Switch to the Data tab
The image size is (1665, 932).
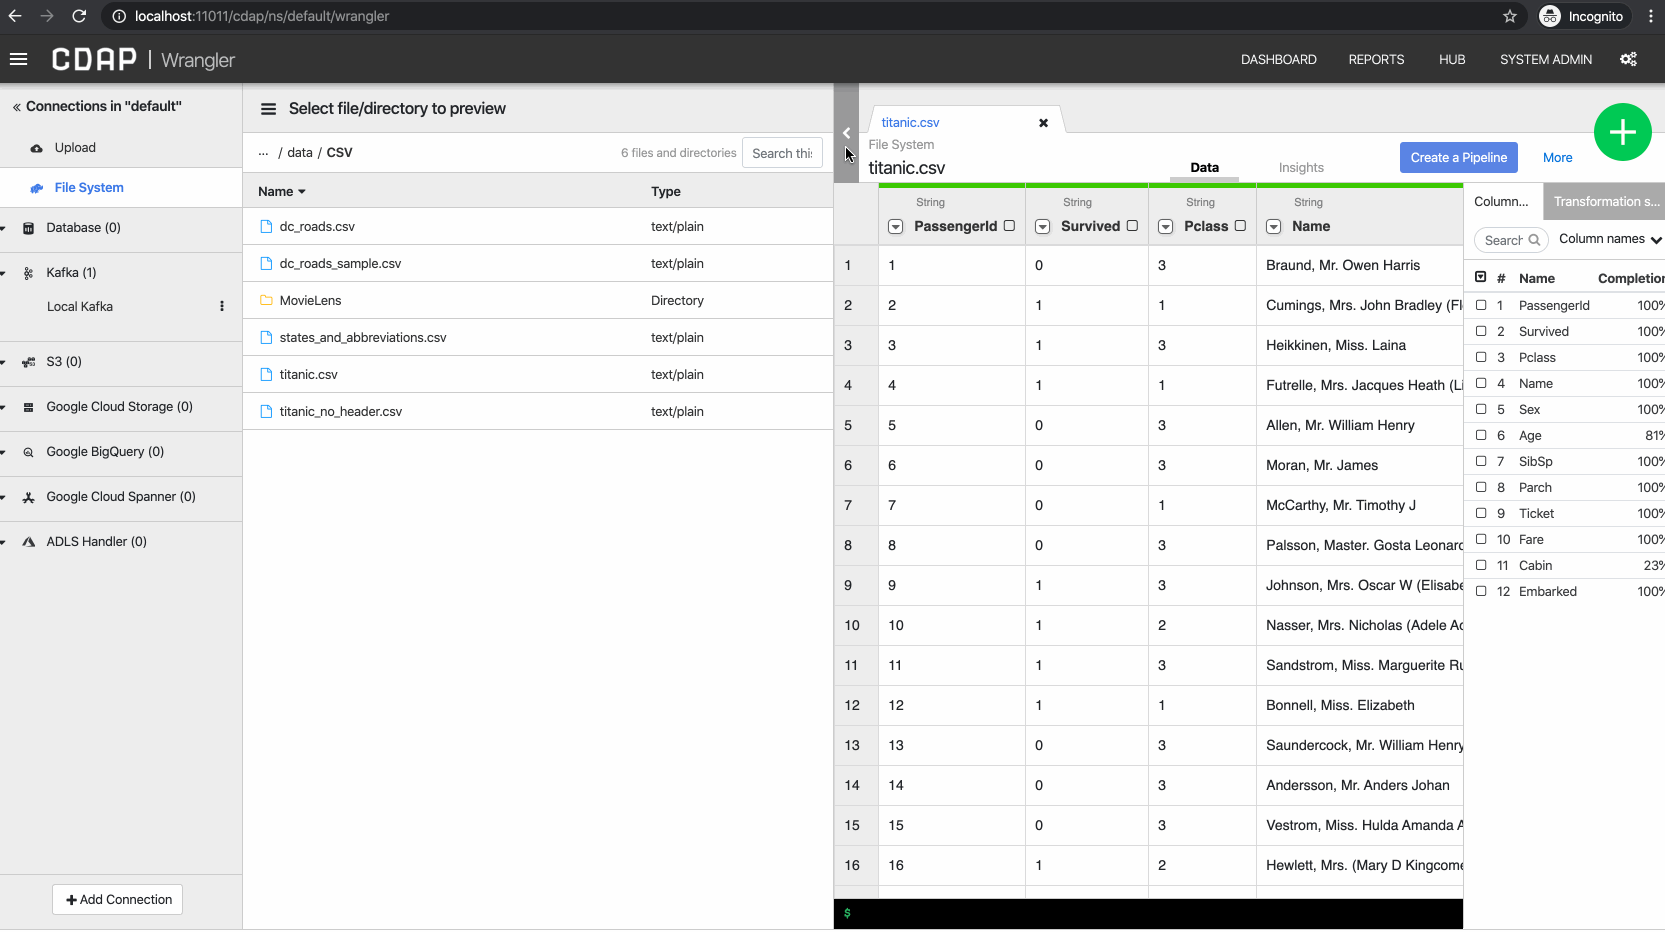1204,168
